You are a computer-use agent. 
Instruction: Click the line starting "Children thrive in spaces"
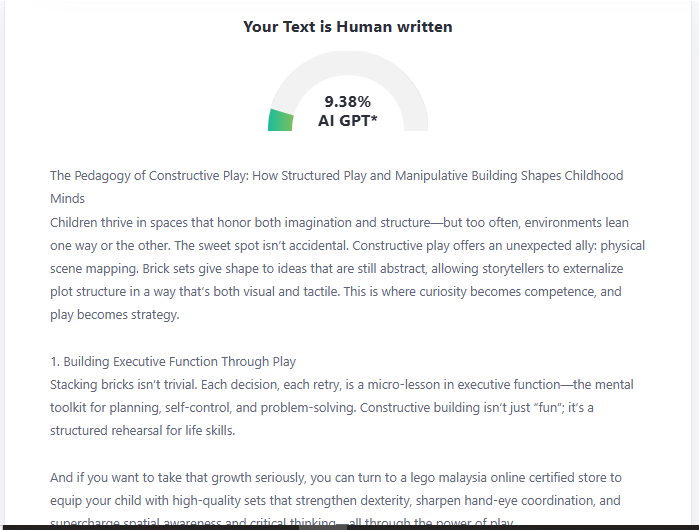click(x=339, y=222)
